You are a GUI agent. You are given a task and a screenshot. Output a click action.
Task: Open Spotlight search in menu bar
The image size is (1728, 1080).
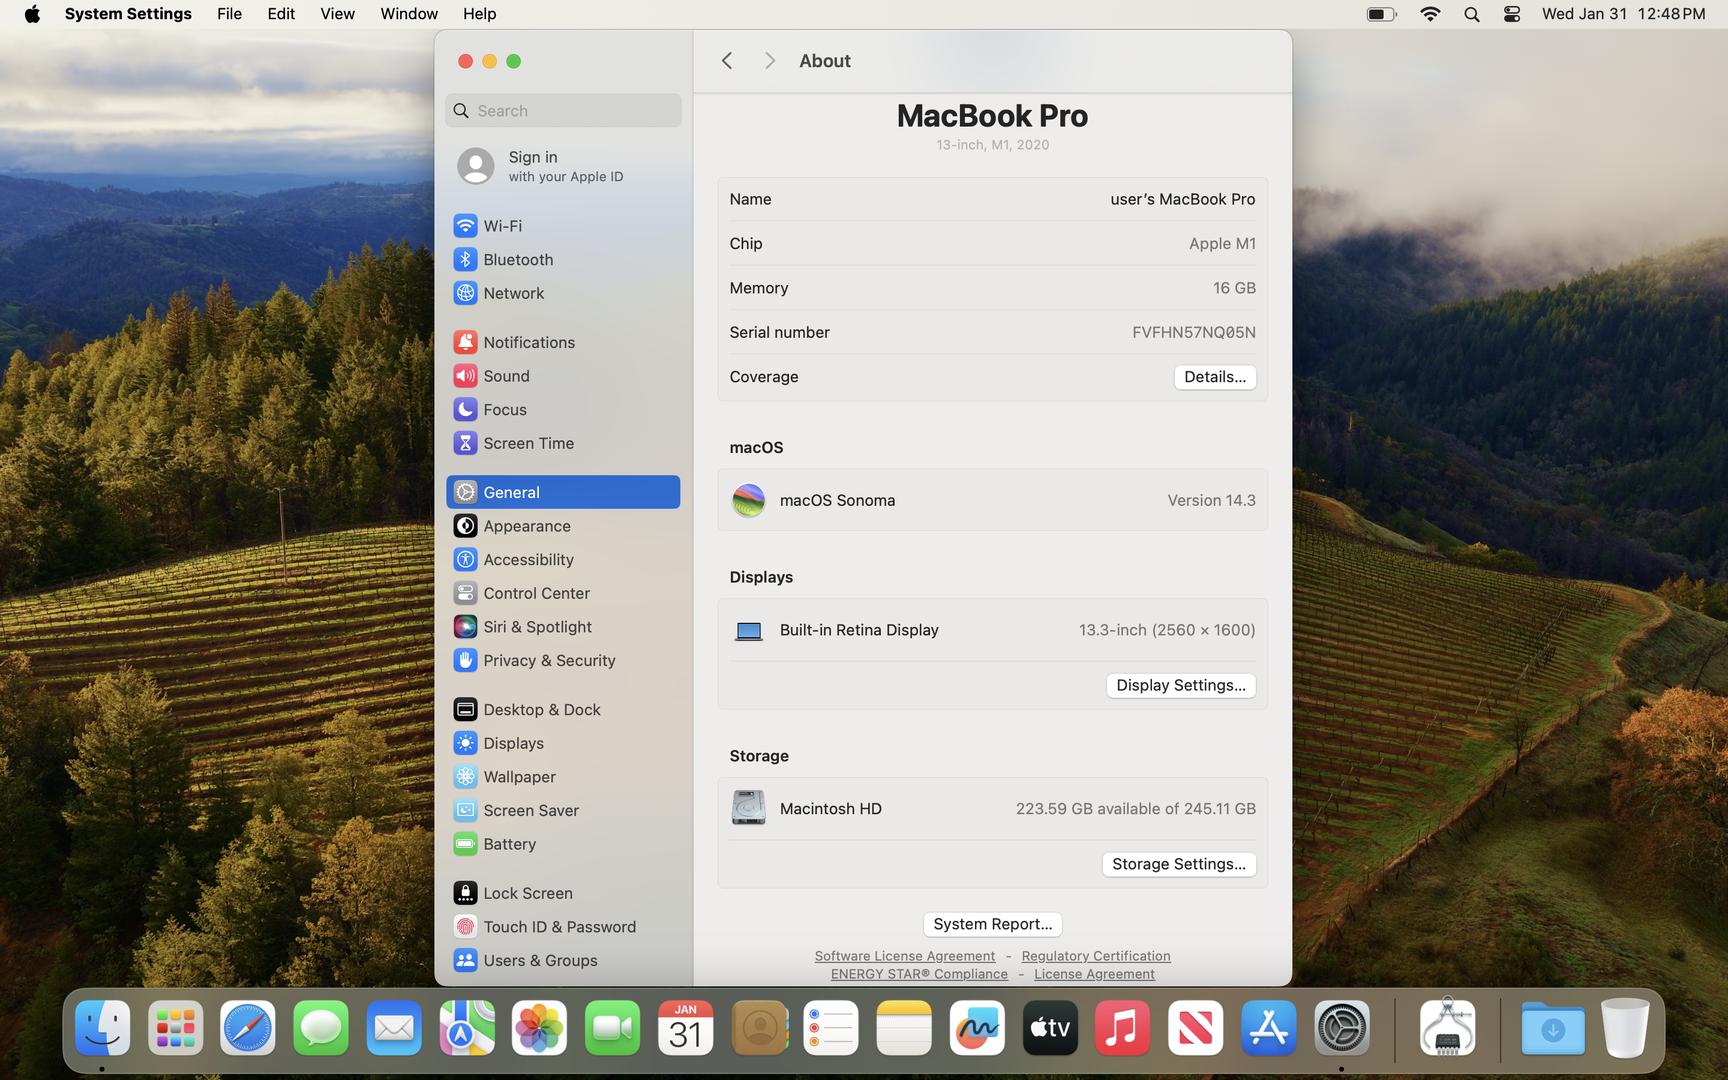click(x=1471, y=14)
